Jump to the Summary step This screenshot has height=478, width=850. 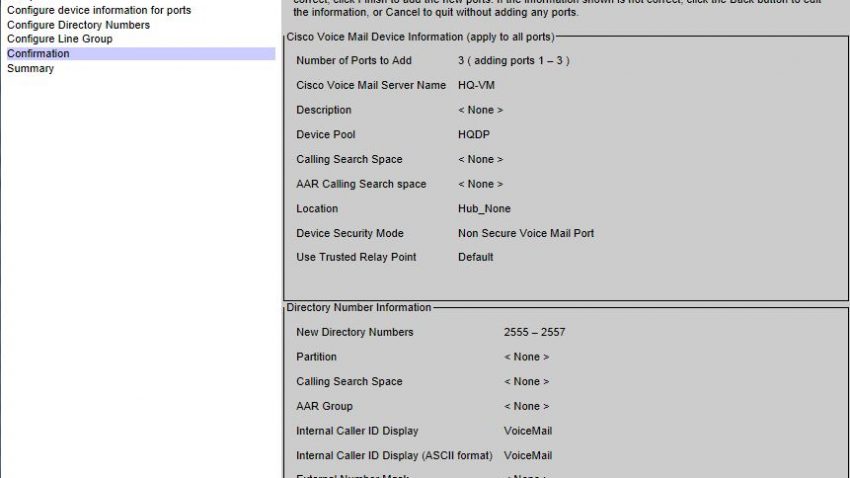[x=30, y=69]
